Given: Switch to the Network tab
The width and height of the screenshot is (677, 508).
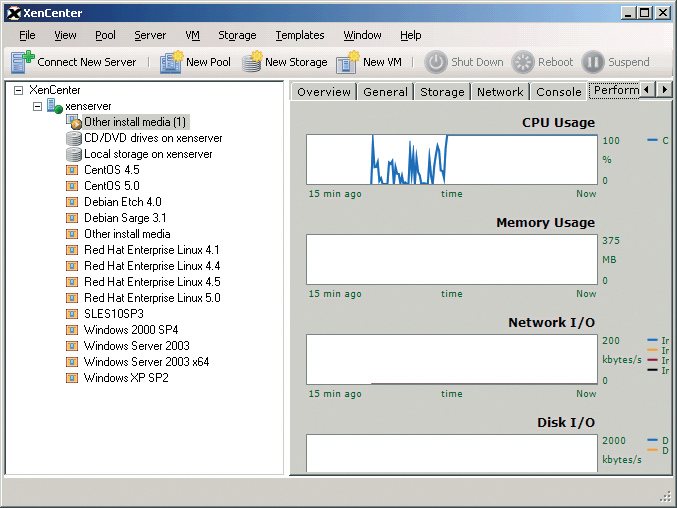Looking at the screenshot, I should pos(500,92).
